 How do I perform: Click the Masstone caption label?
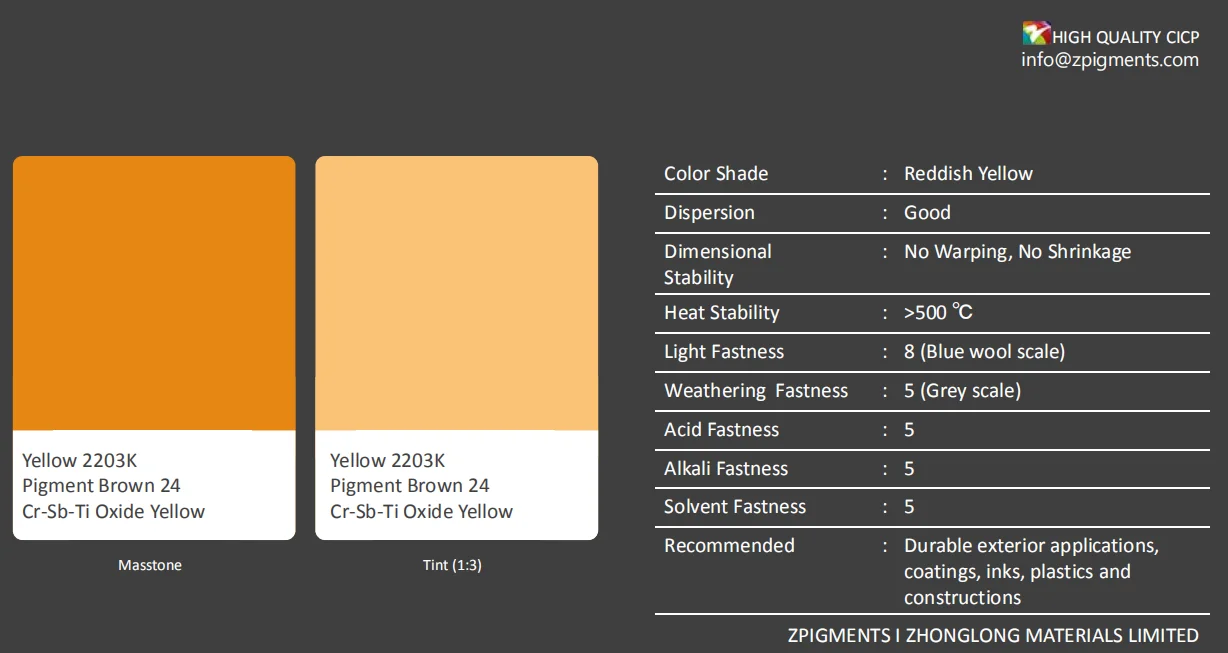[150, 565]
